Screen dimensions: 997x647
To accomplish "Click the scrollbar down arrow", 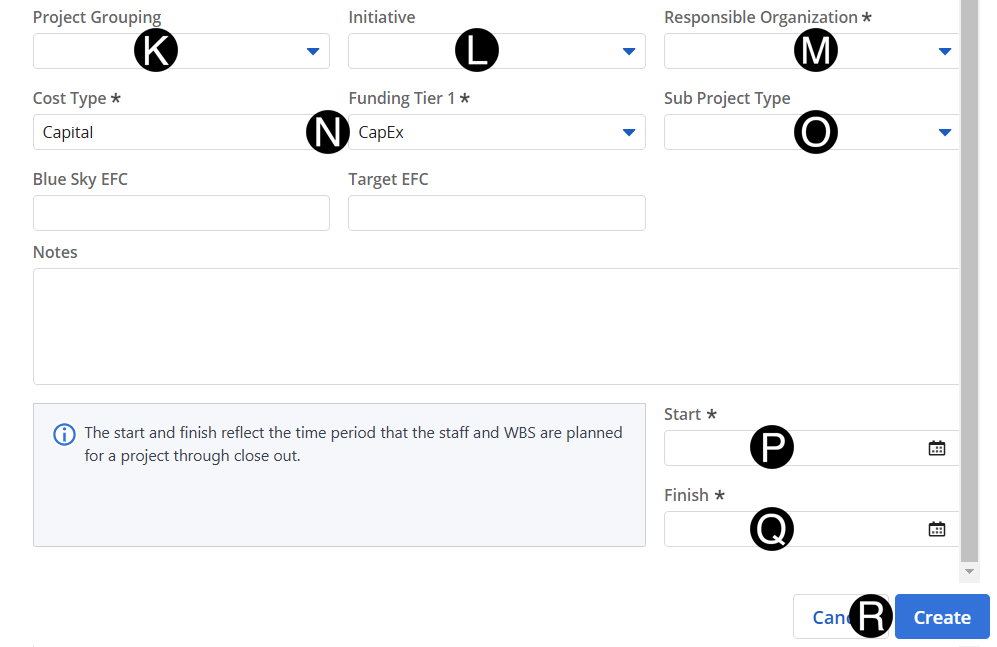I will (x=969, y=571).
